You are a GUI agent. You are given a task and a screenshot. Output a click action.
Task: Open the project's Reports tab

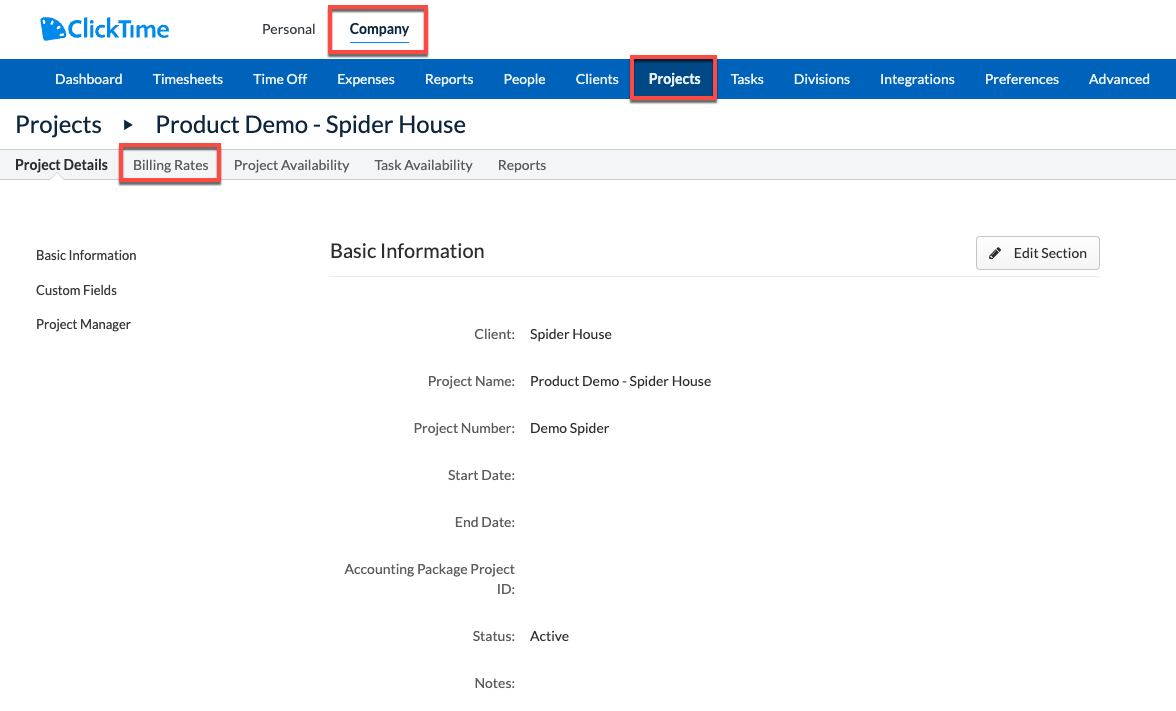click(522, 165)
